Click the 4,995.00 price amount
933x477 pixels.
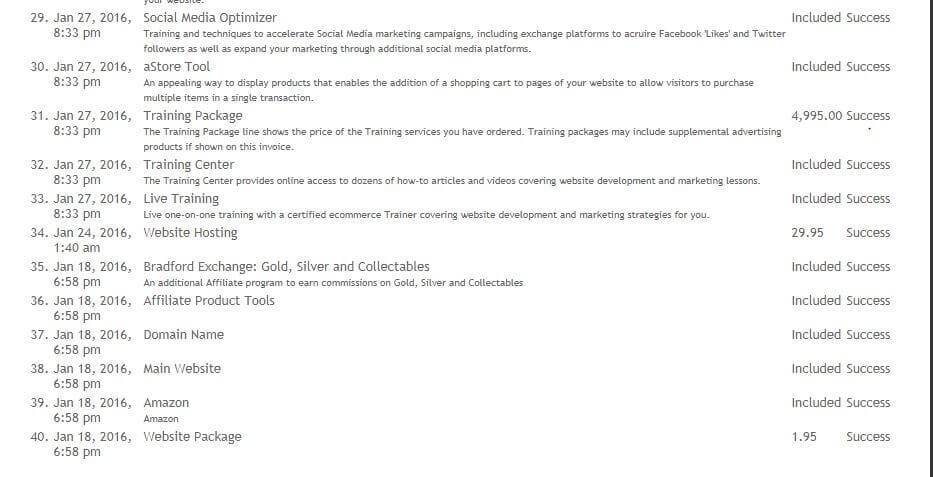[816, 116]
